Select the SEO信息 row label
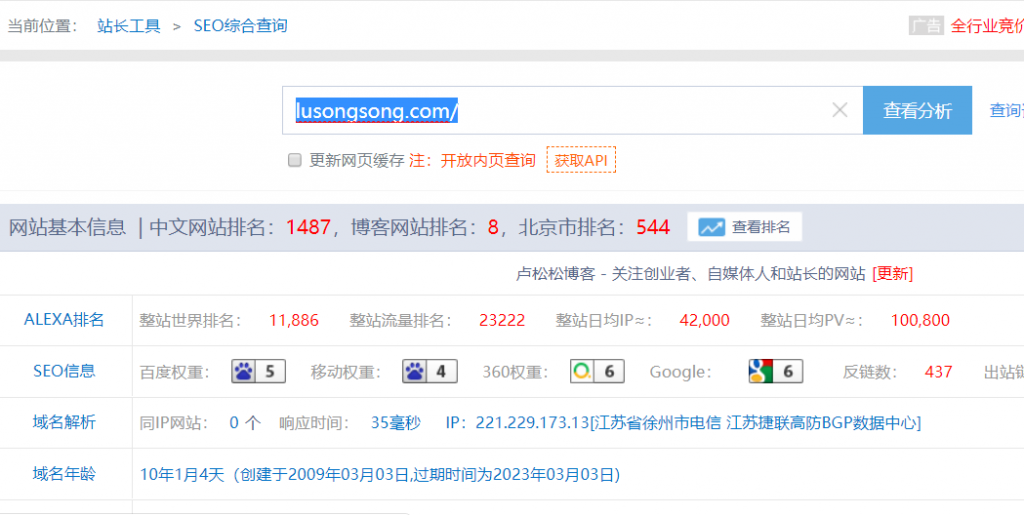This screenshot has height=515, width=1024. point(64,371)
